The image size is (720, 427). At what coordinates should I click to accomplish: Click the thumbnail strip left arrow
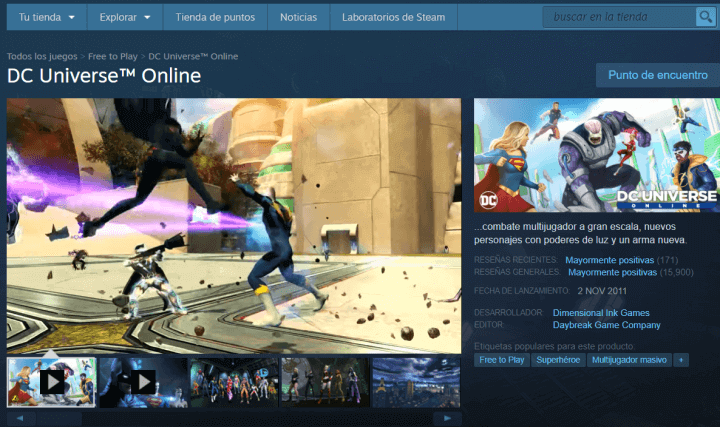(20, 418)
